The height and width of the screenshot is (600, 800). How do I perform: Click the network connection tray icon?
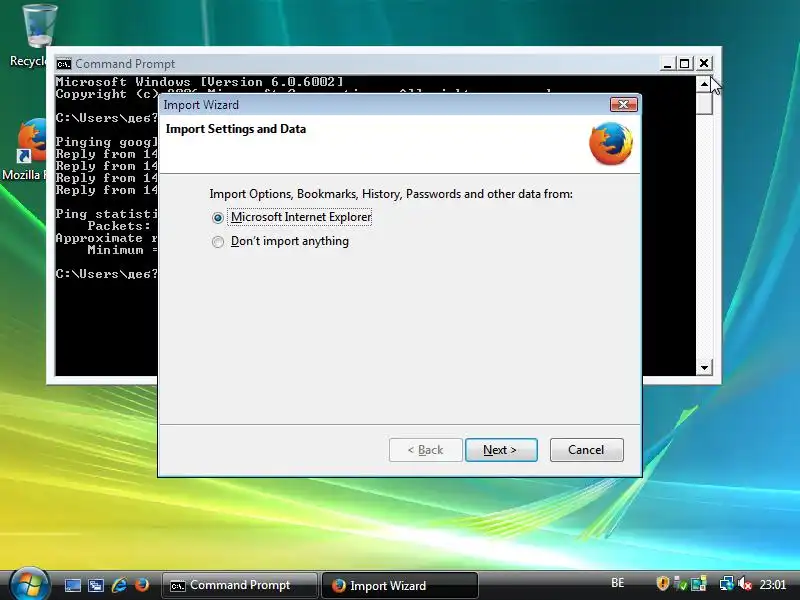[727, 583]
